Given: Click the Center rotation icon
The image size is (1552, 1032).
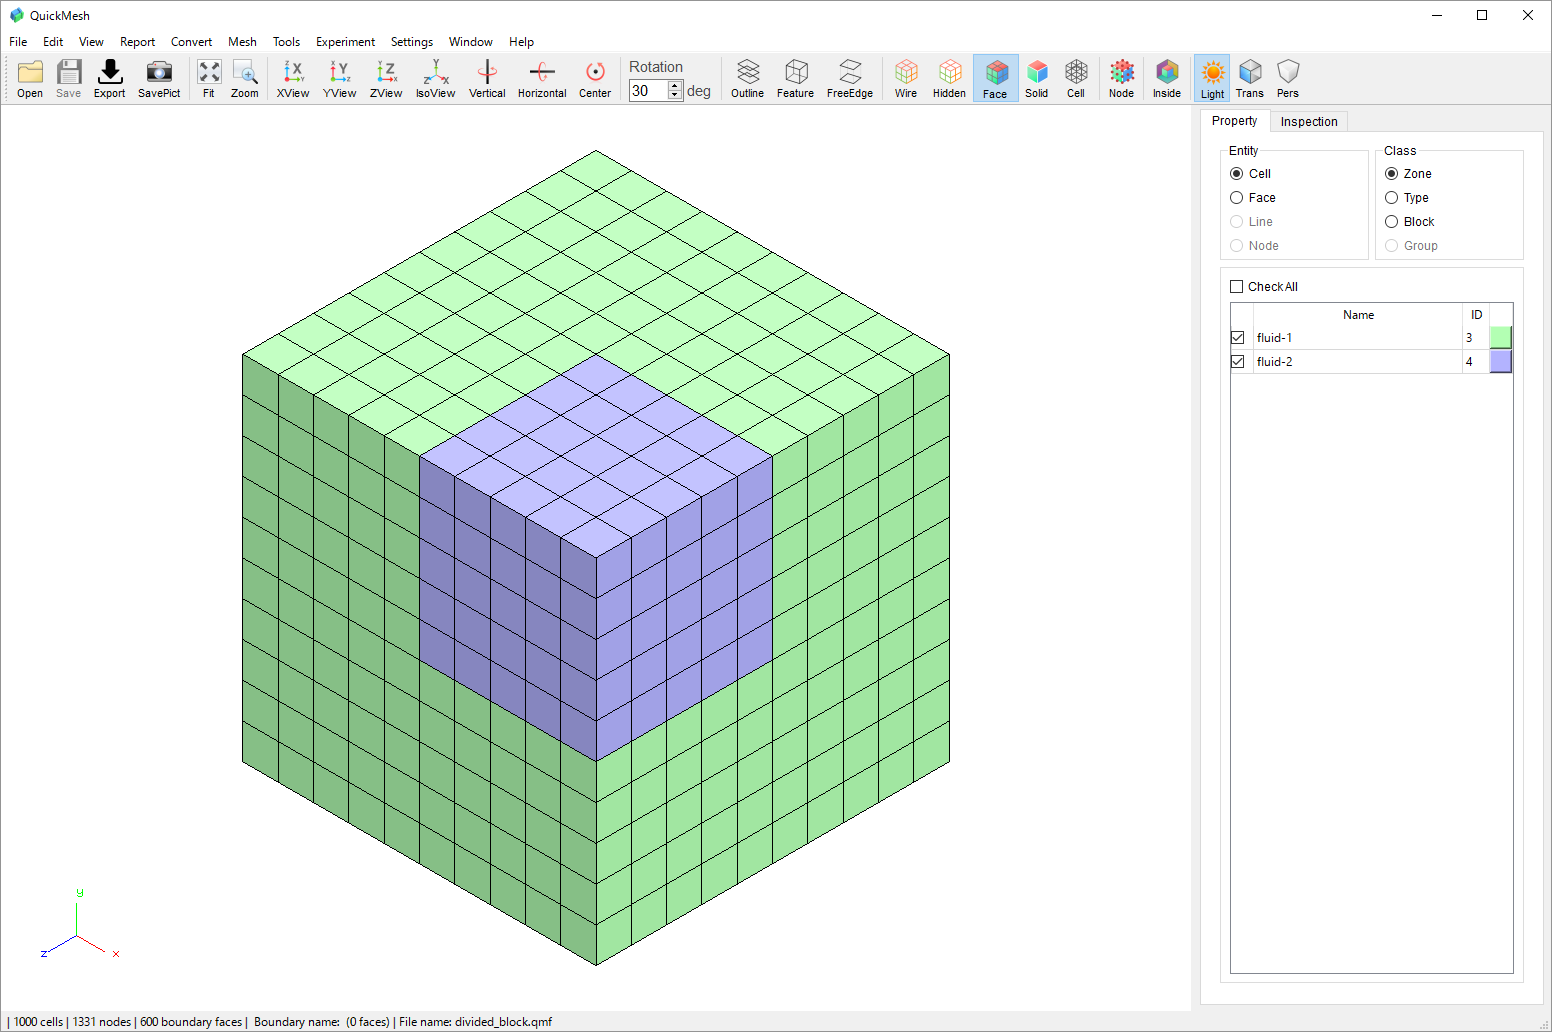Looking at the screenshot, I should tap(595, 78).
